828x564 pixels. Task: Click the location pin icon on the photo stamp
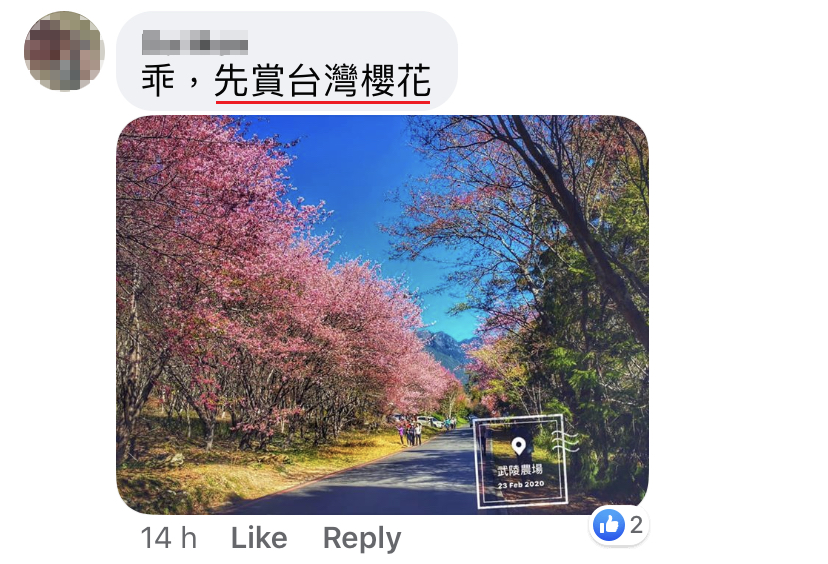tap(519, 446)
